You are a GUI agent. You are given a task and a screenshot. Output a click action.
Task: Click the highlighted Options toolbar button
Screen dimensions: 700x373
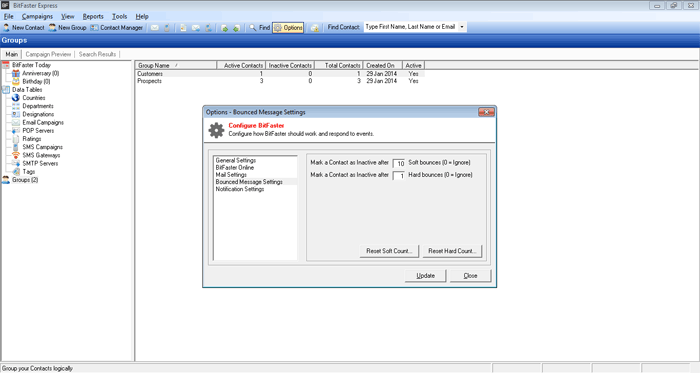coord(288,28)
